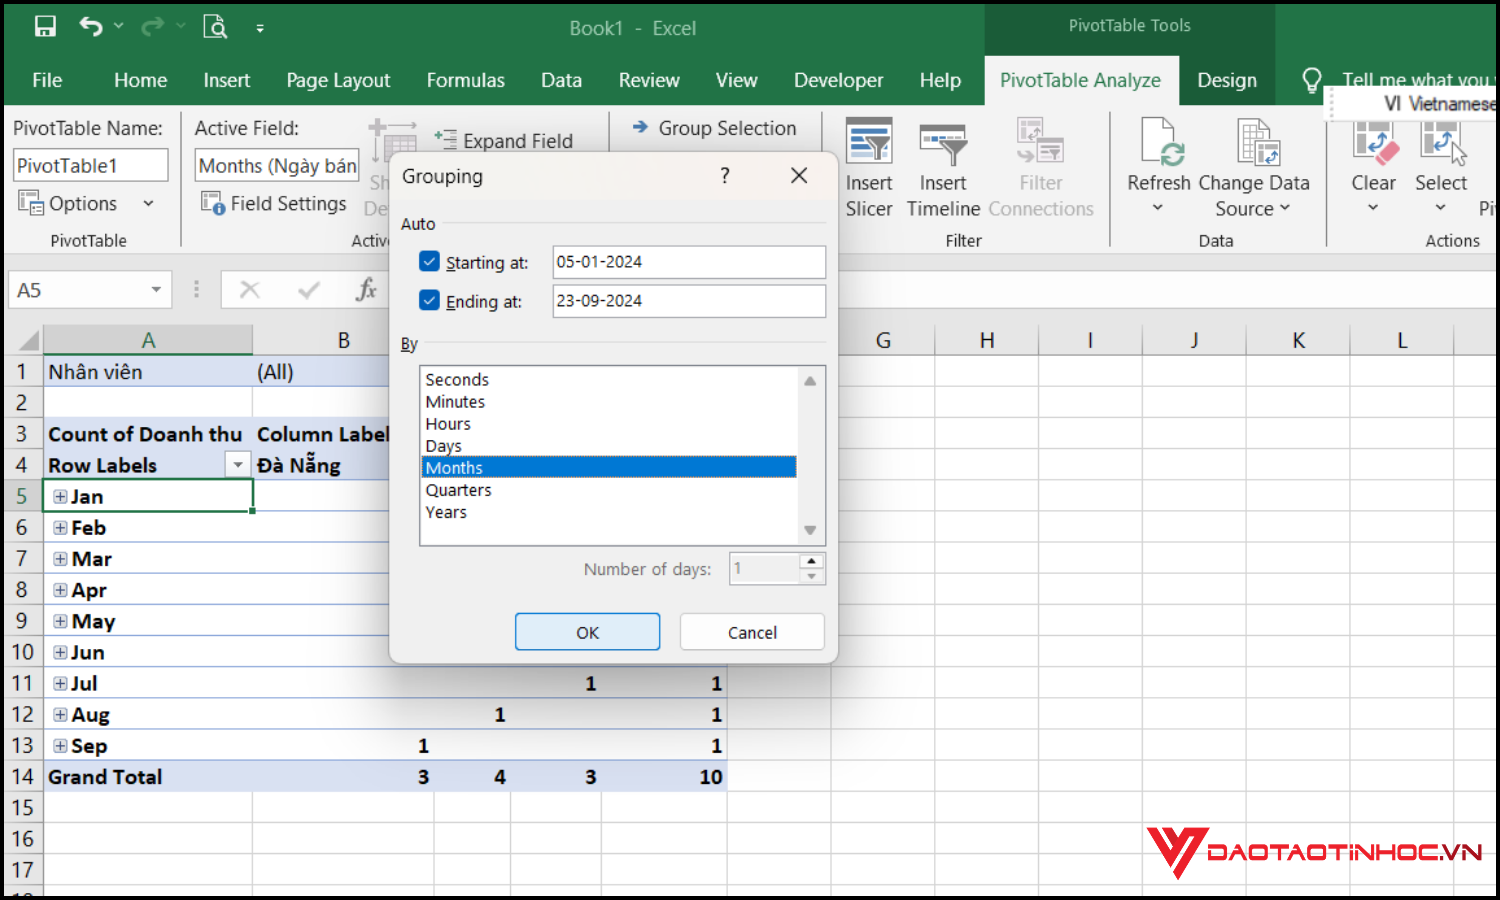Expand the Jan row group

click(x=60, y=495)
